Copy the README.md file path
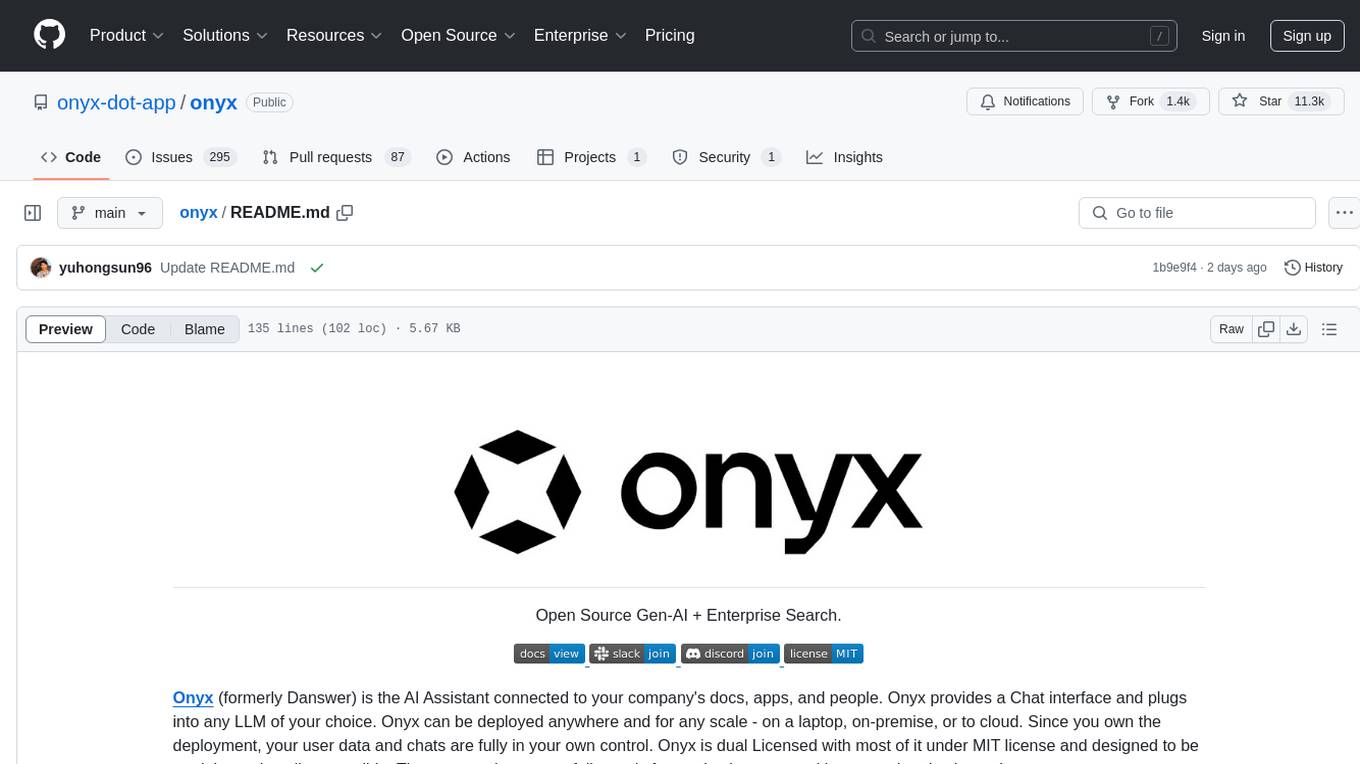Screen dimensions: 1360x764 coord(345,213)
